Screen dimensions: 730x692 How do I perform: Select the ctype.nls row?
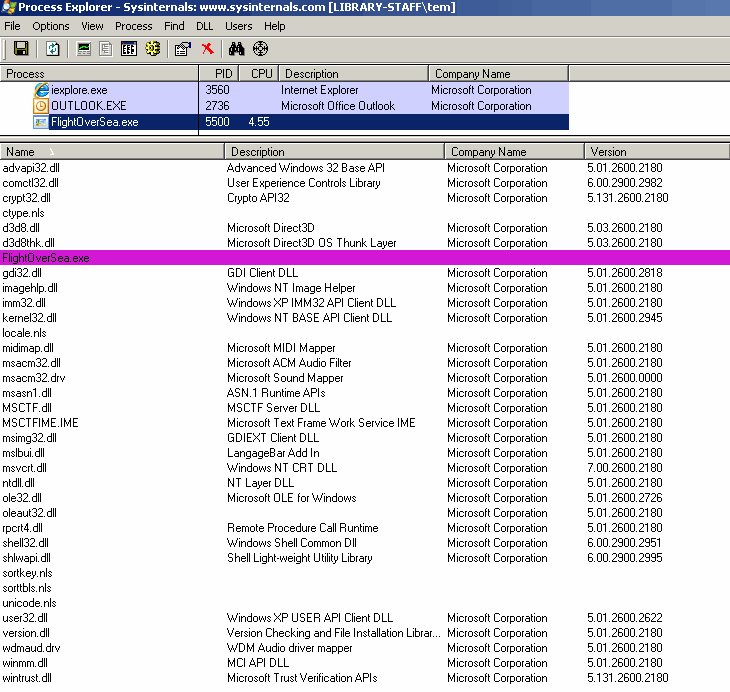pyautogui.click(x=365, y=213)
